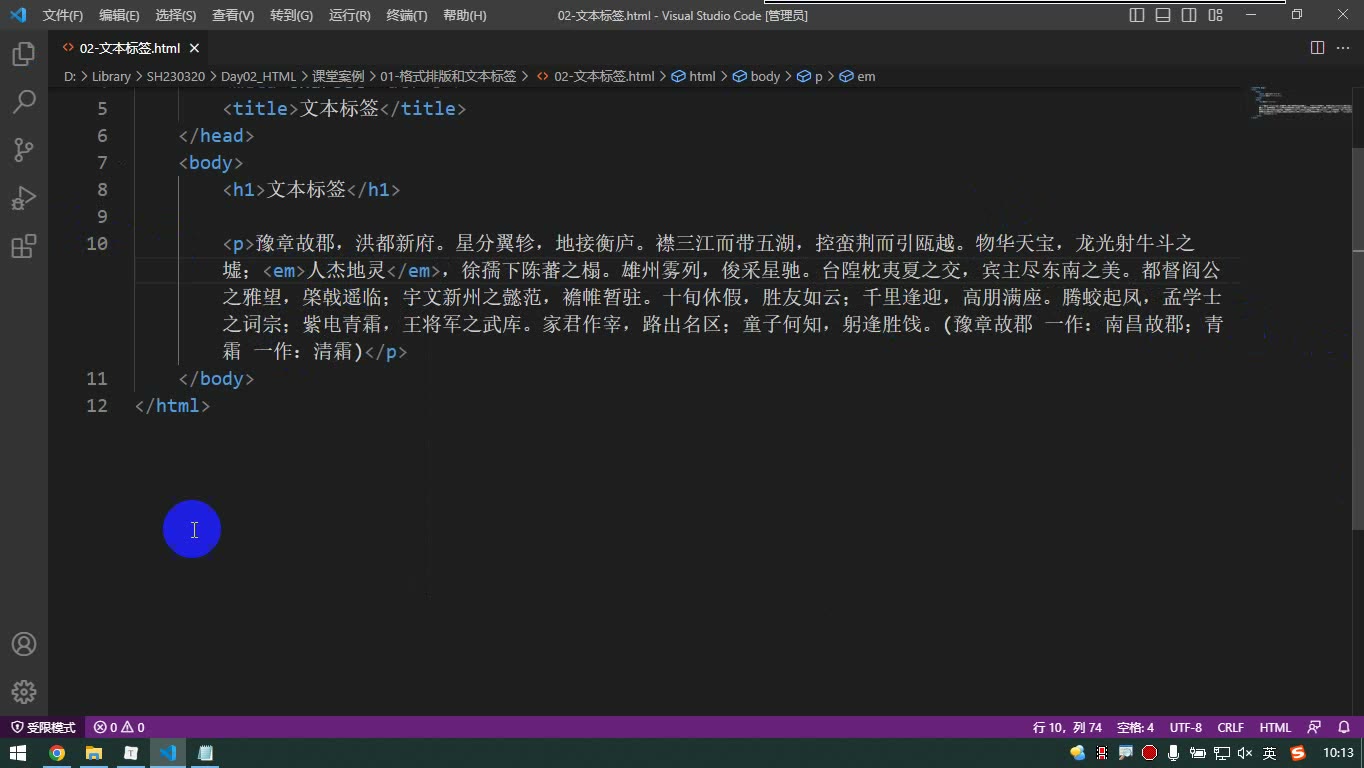The image size is (1364, 768).
Task: Click the minimap code overview
Action: (1300, 103)
